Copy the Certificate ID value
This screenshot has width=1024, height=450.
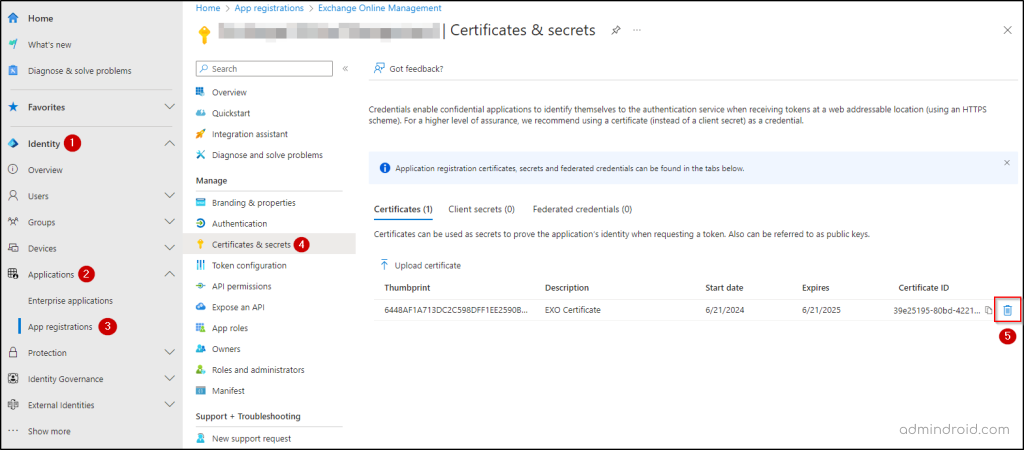coord(988,310)
